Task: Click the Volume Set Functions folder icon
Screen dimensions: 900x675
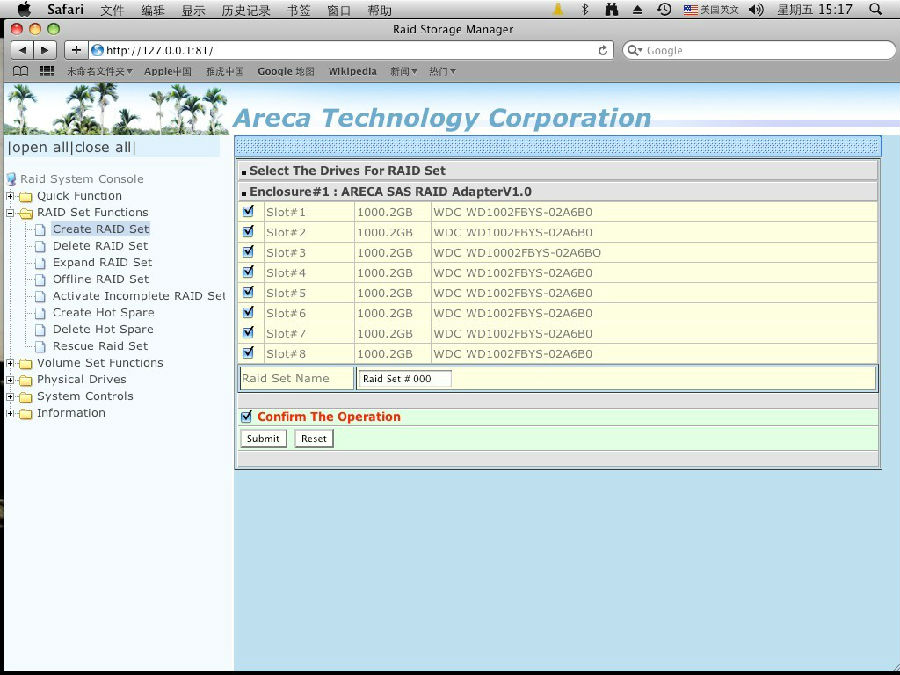Action: (25, 364)
